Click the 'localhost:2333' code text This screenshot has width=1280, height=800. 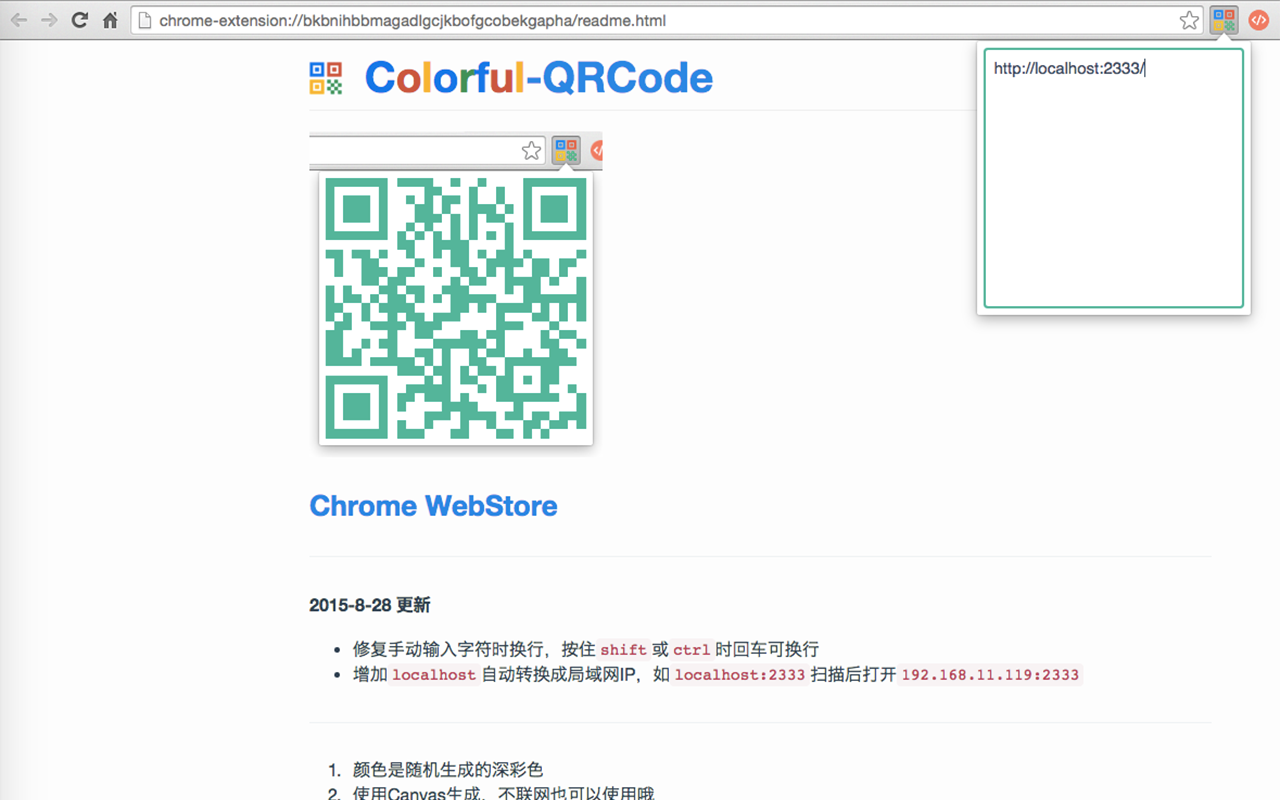point(740,675)
